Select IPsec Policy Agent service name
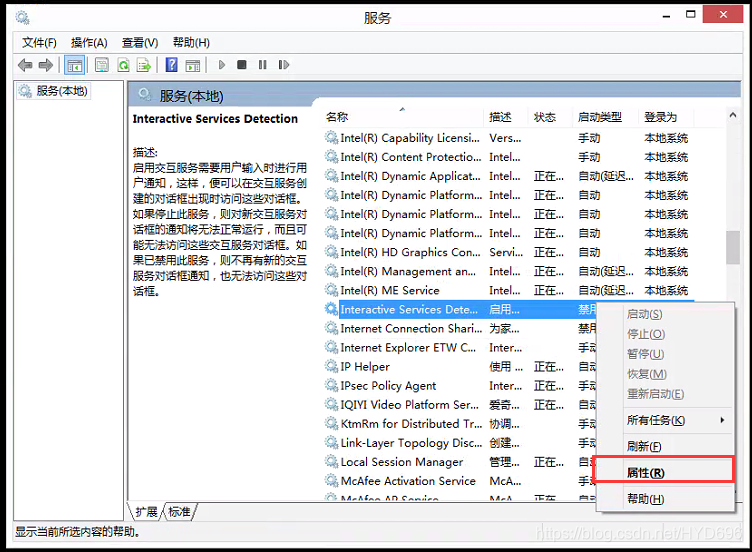752x552 pixels. click(x=388, y=385)
